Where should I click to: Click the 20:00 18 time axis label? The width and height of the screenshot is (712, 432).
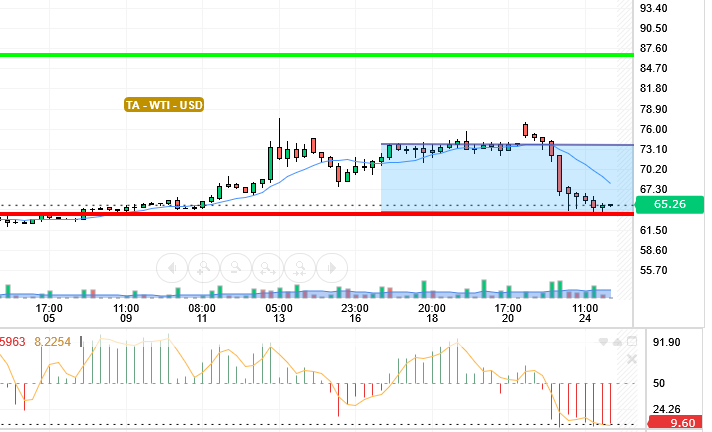point(432,313)
